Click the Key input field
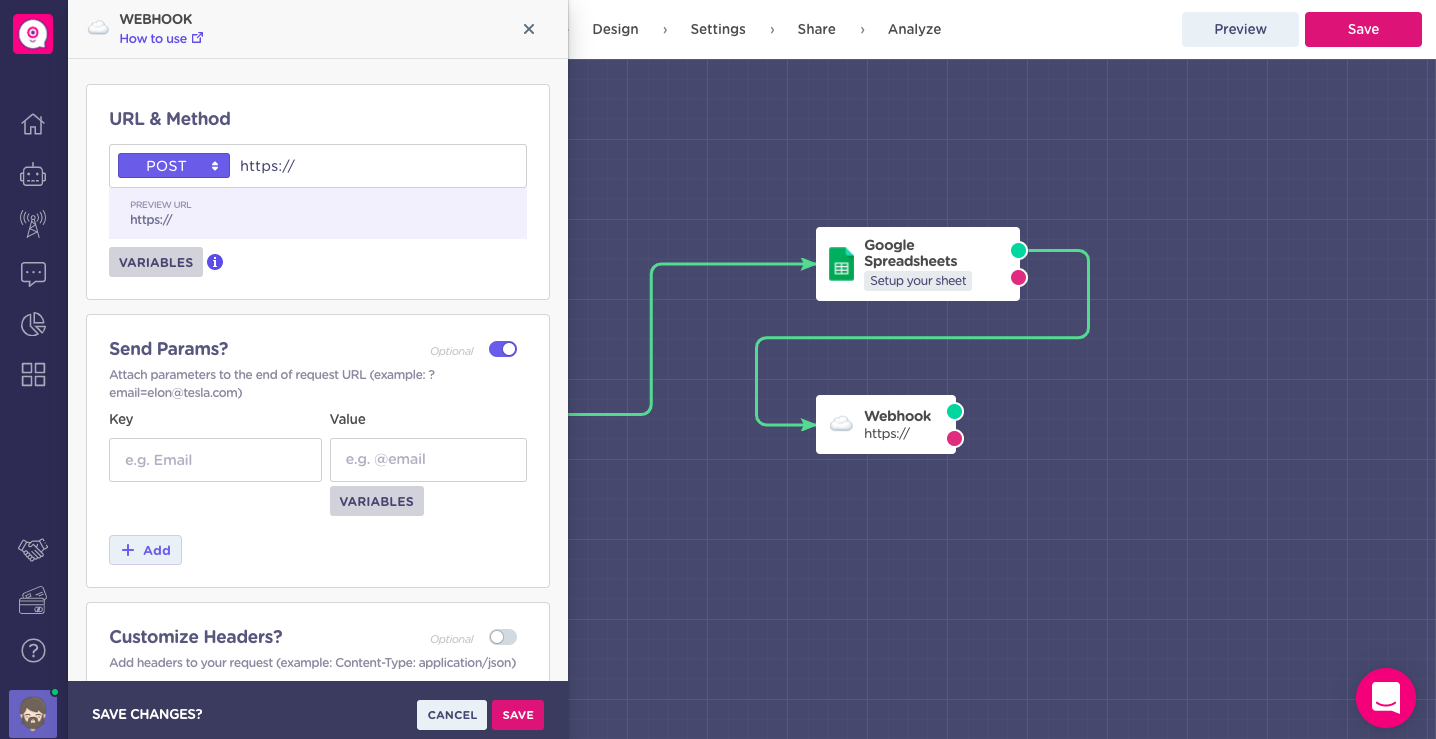 coord(215,460)
